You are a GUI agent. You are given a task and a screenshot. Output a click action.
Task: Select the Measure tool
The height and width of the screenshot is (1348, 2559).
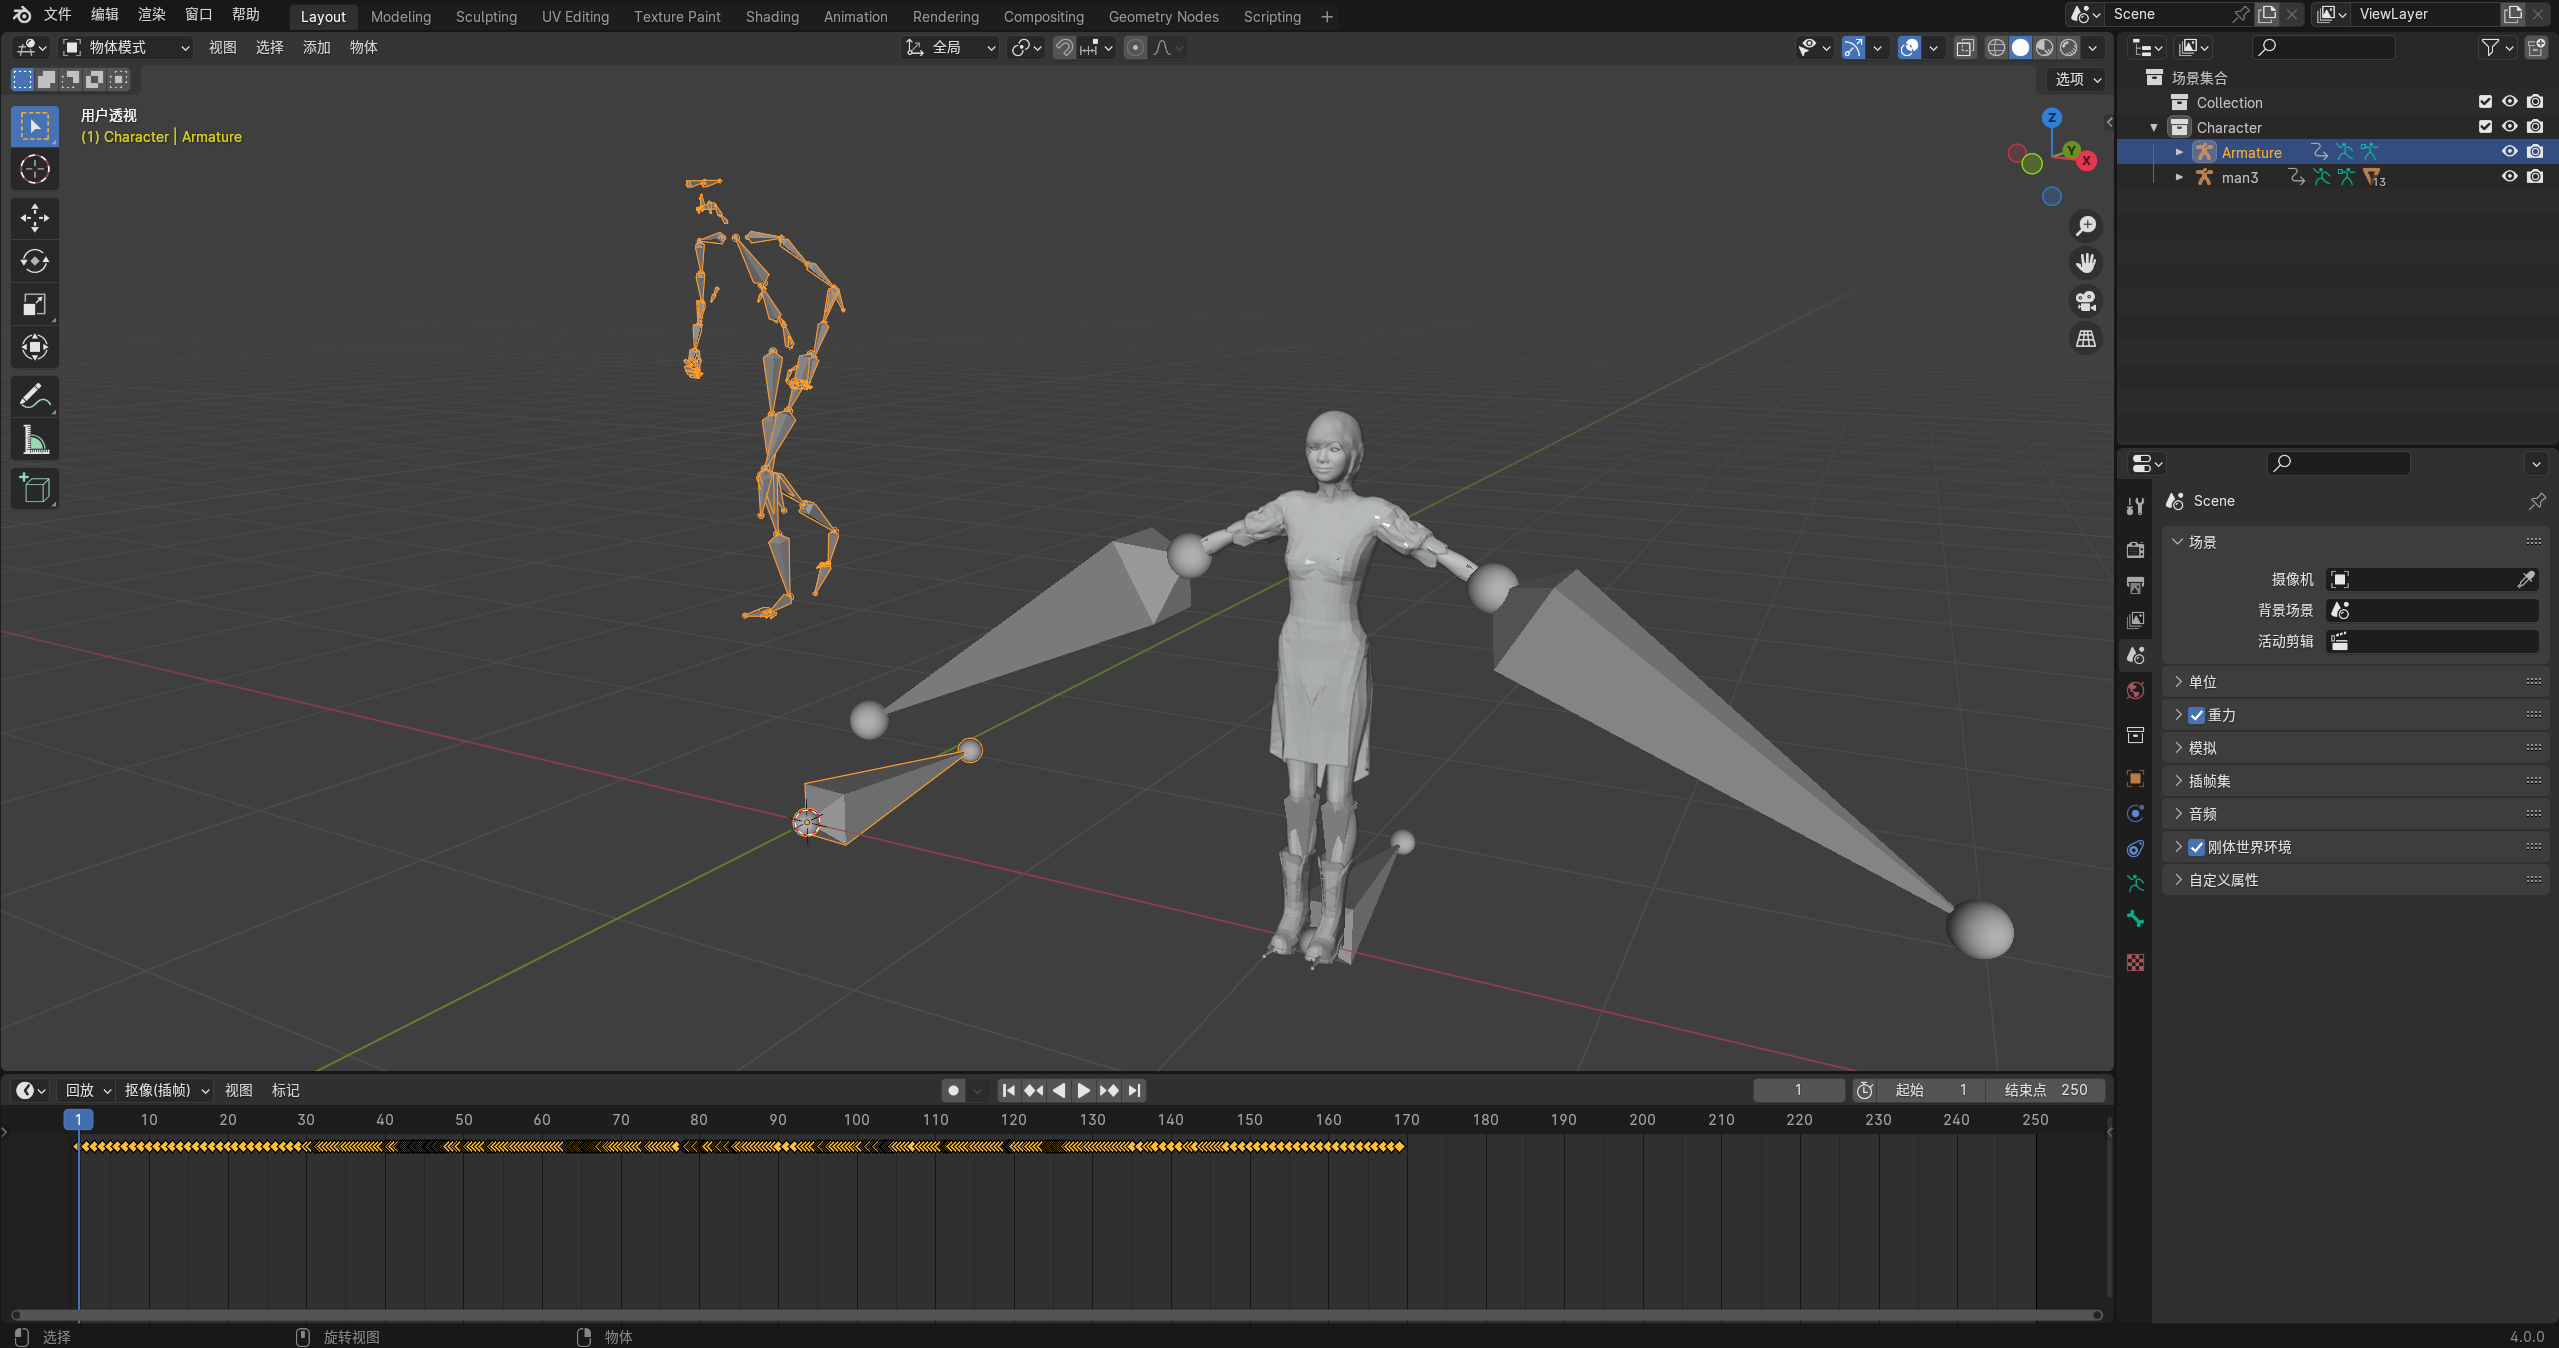pos(35,440)
